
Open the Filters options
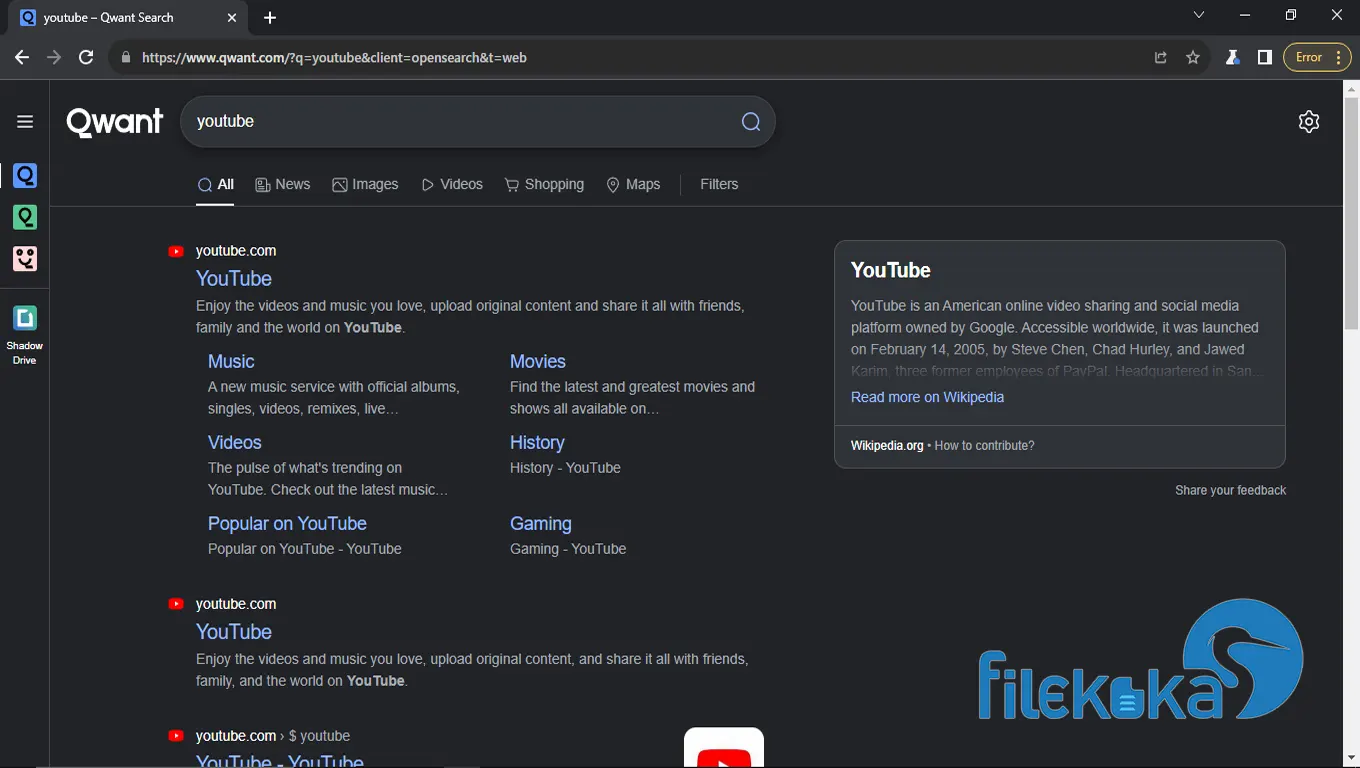pyautogui.click(x=719, y=185)
